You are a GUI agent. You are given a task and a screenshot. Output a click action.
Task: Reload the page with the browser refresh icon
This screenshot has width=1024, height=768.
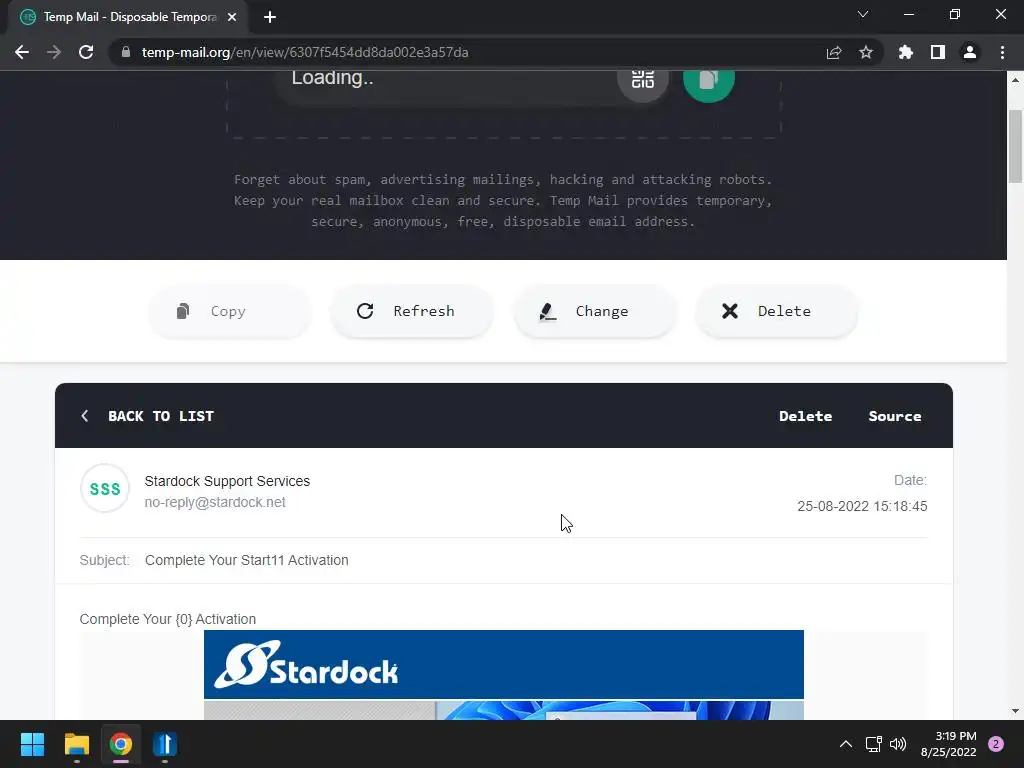tap(86, 52)
